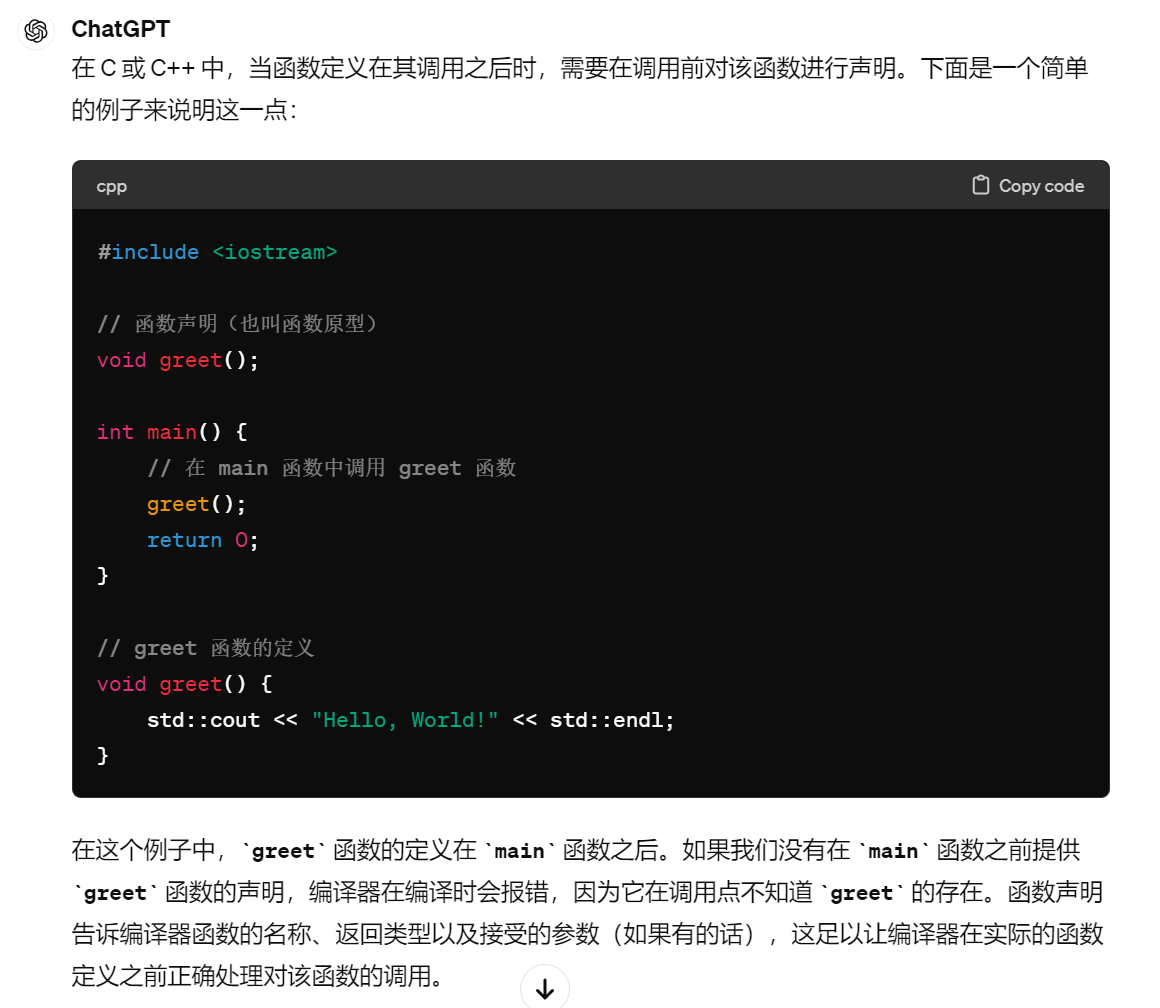Click the std::cout Hello, World! line
Image resolution: width=1160 pixels, height=1008 pixels.
pyautogui.click(x=411, y=720)
